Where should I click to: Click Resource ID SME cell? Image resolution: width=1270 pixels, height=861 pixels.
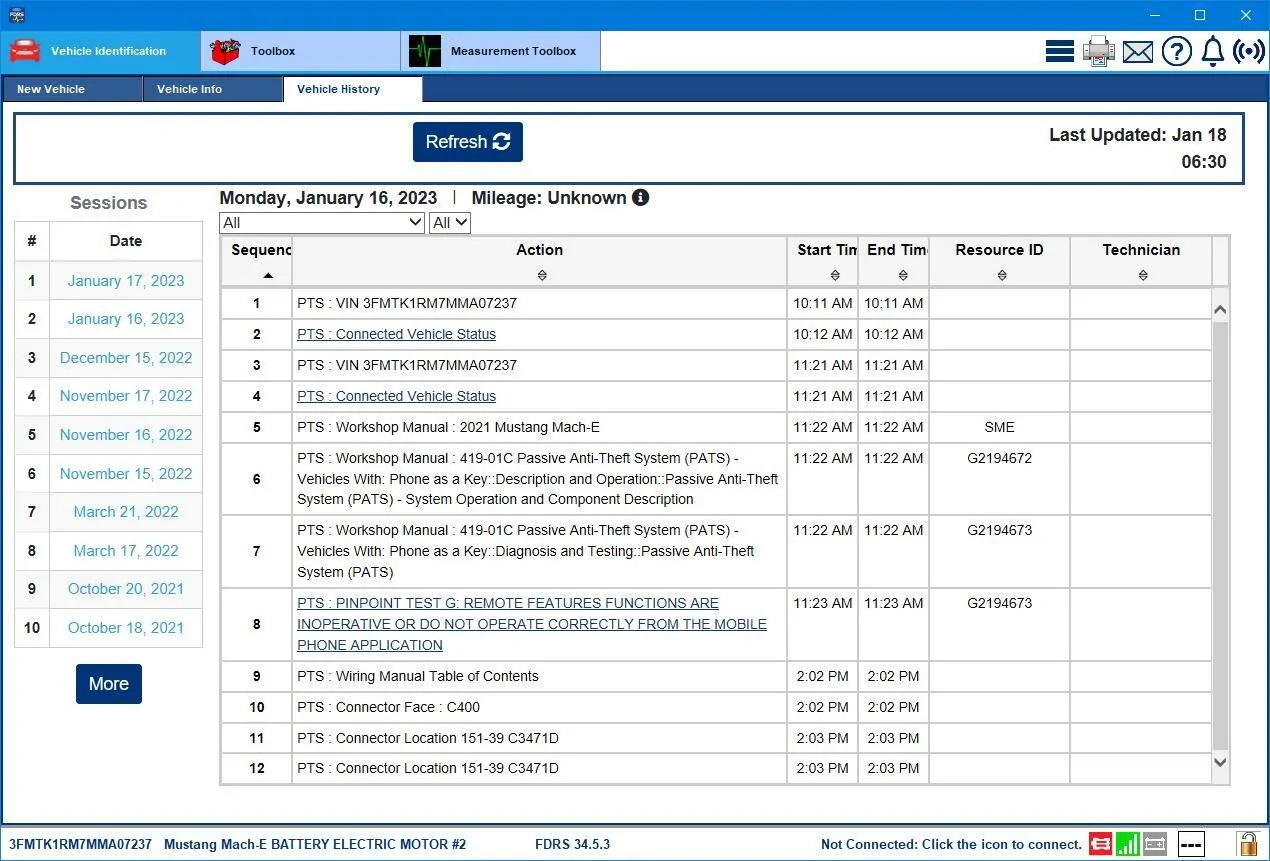(1000, 427)
